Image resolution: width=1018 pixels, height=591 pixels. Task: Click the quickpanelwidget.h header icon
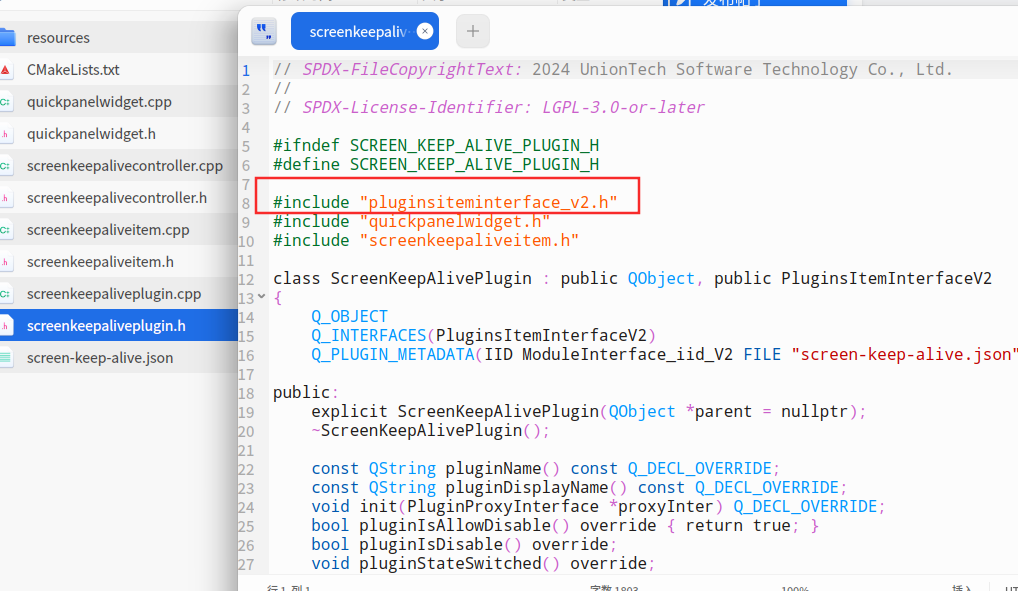pyautogui.click(x=5, y=134)
